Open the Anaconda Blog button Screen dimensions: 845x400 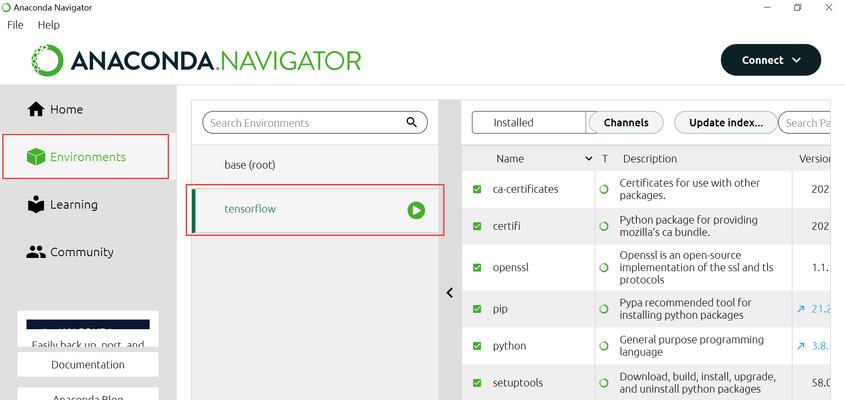point(88,394)
